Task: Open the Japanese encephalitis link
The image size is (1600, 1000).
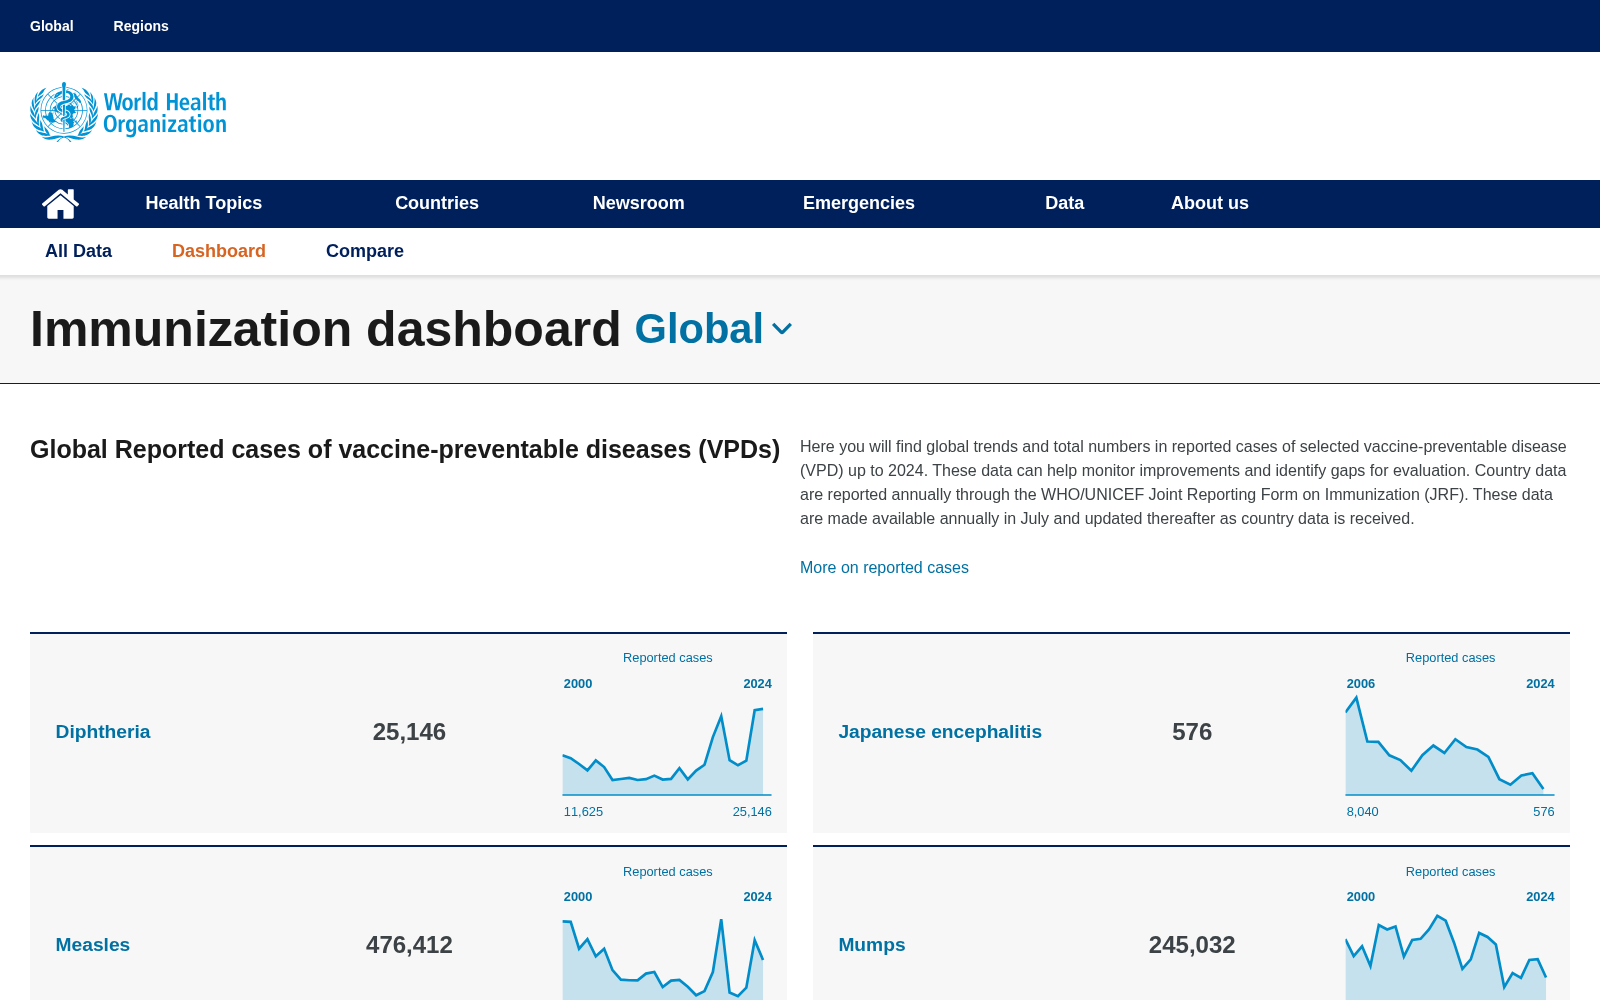Action: coord(940,732)
